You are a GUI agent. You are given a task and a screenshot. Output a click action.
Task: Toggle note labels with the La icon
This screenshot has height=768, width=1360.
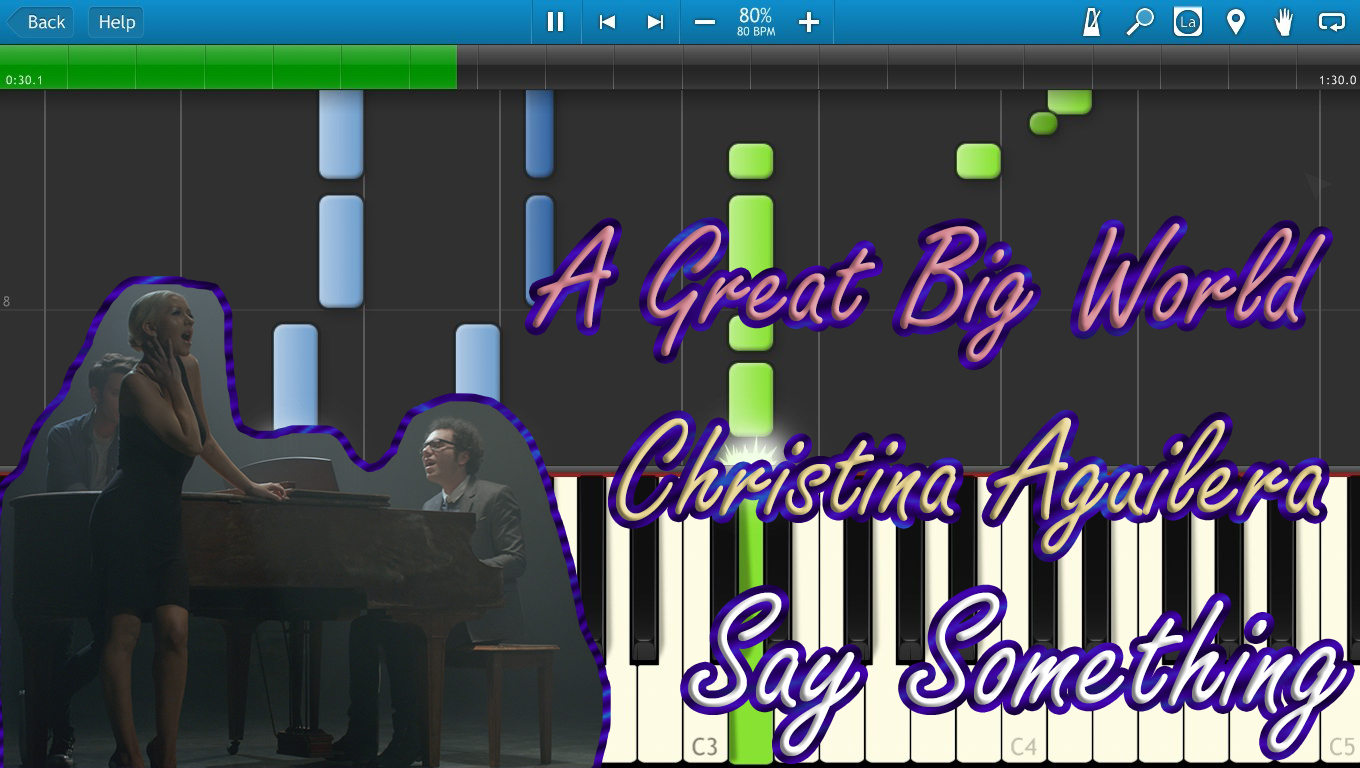(x=1188, y=22)
